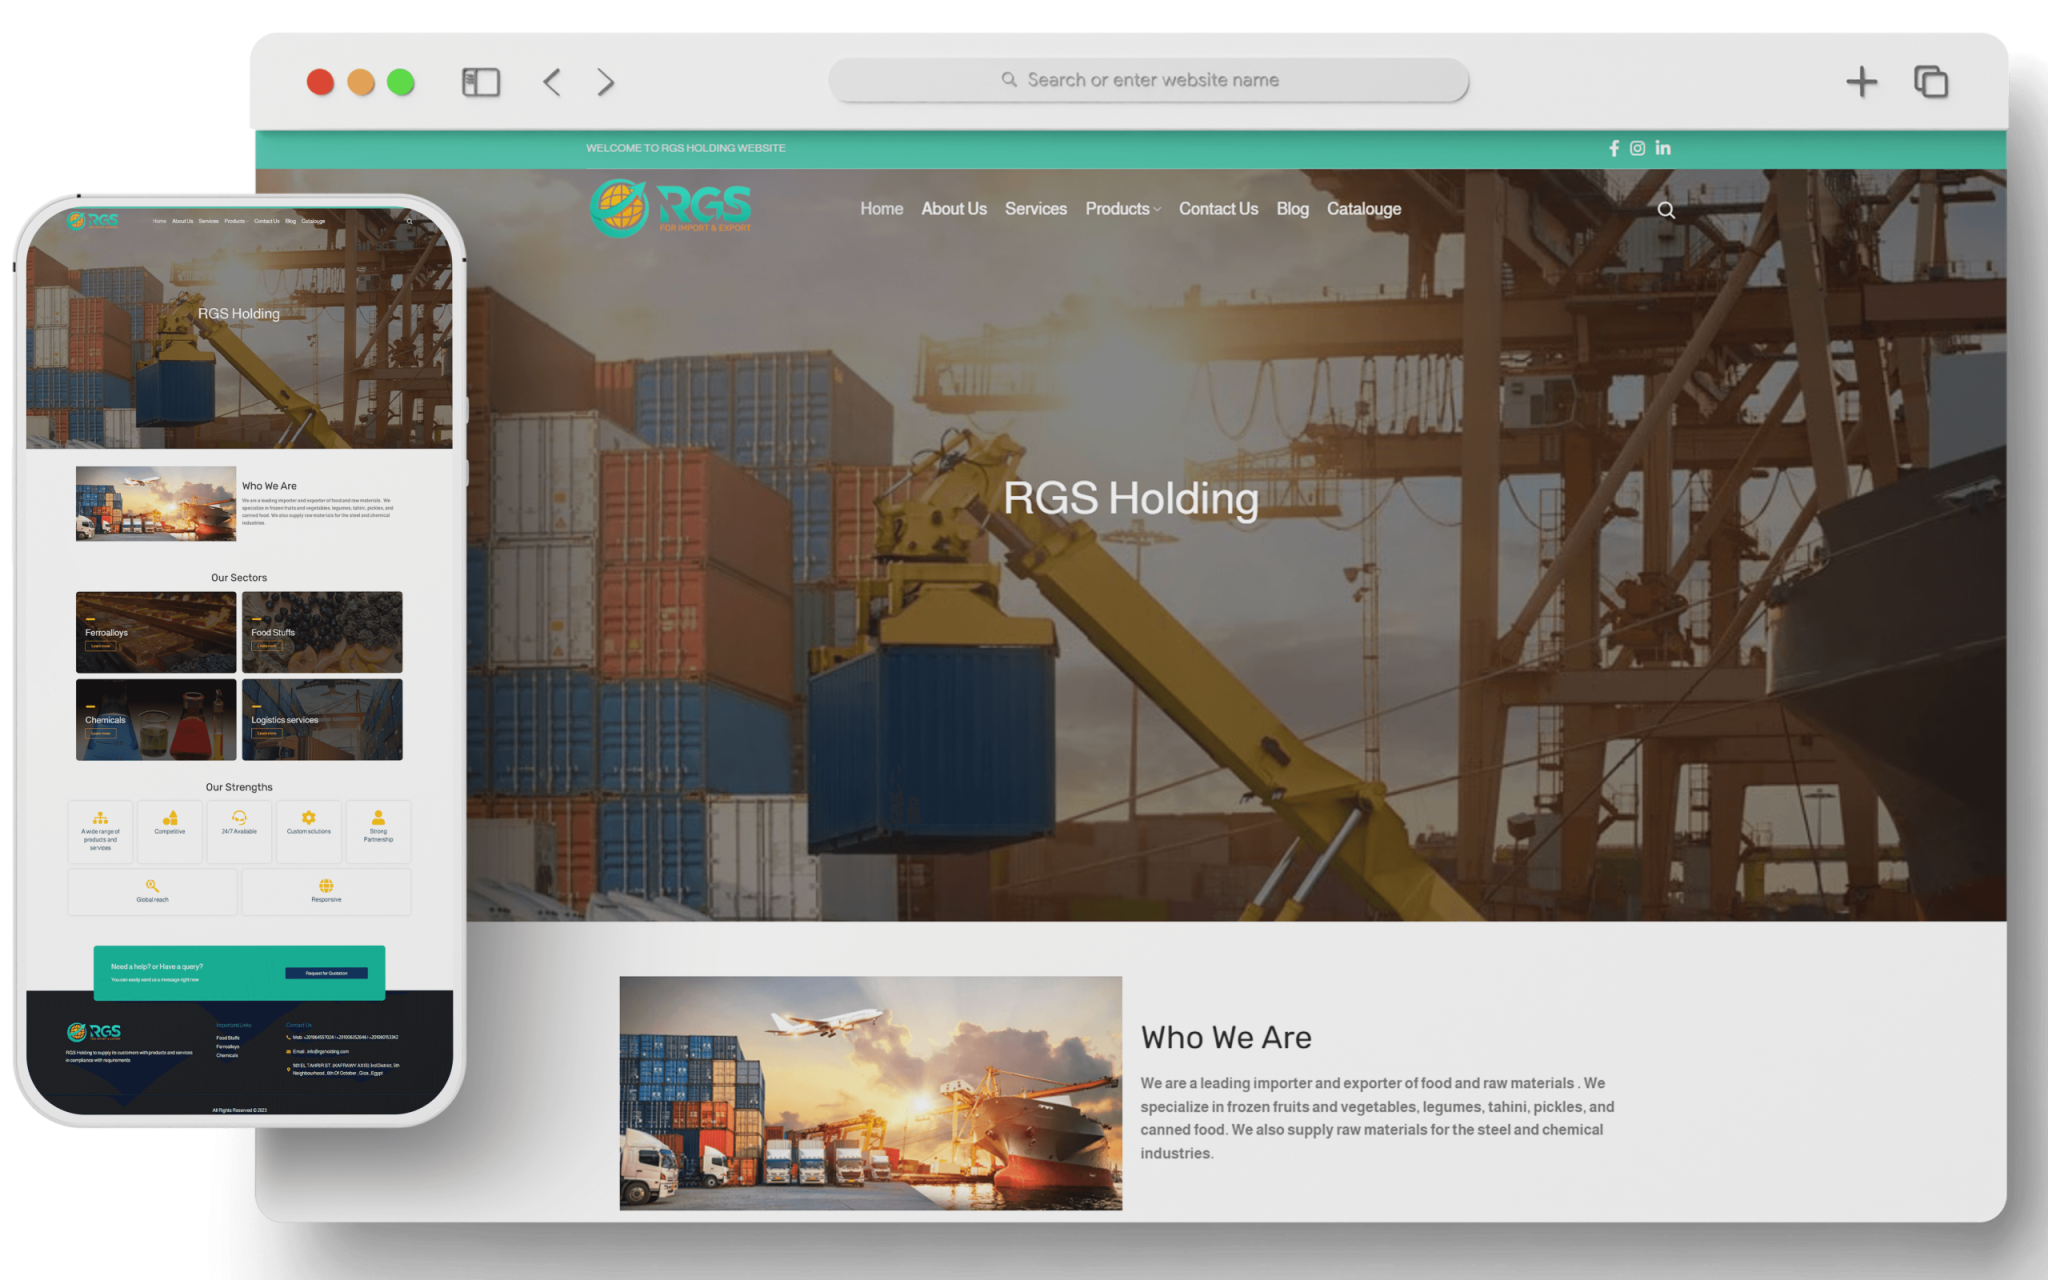Tap Blog in the phone navigation
The image size is (2048, 1280).
[290, 221]
